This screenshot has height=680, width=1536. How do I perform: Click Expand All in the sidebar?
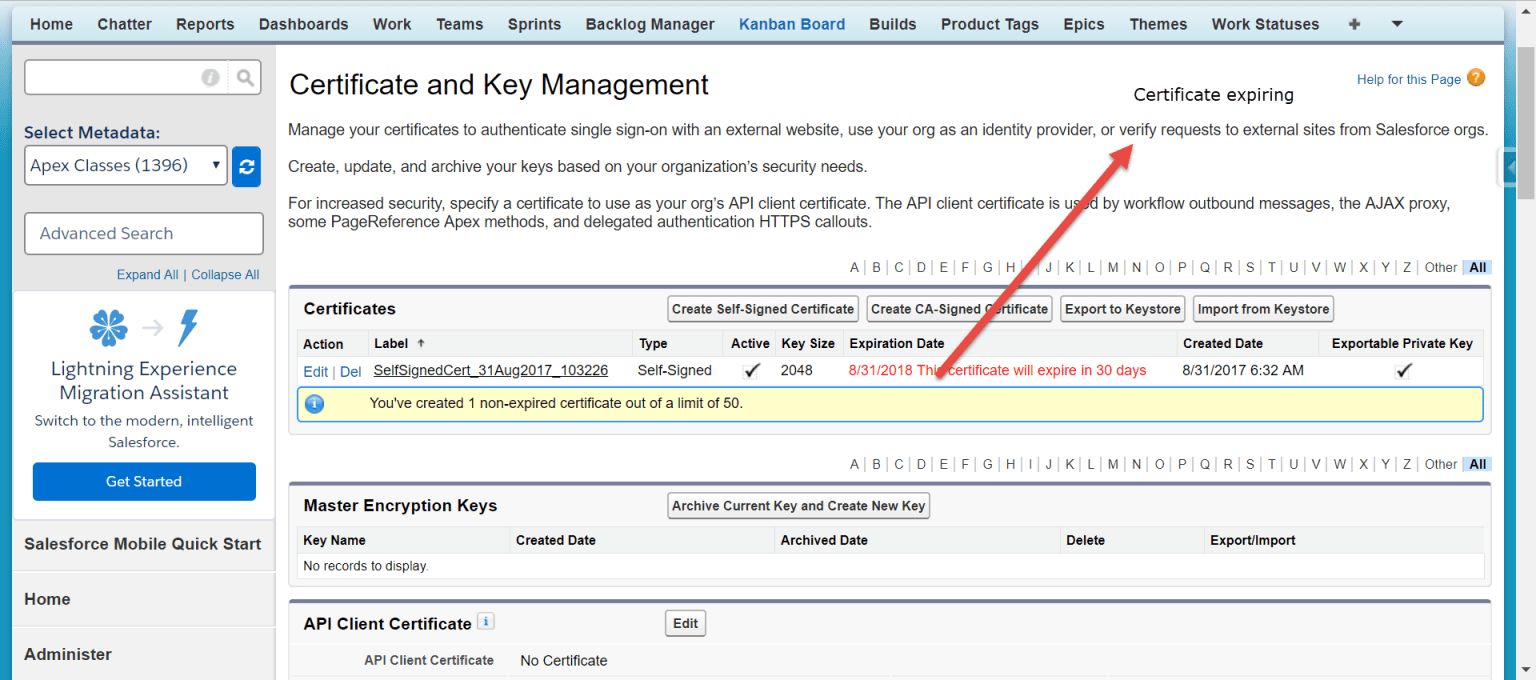[147, 274]
